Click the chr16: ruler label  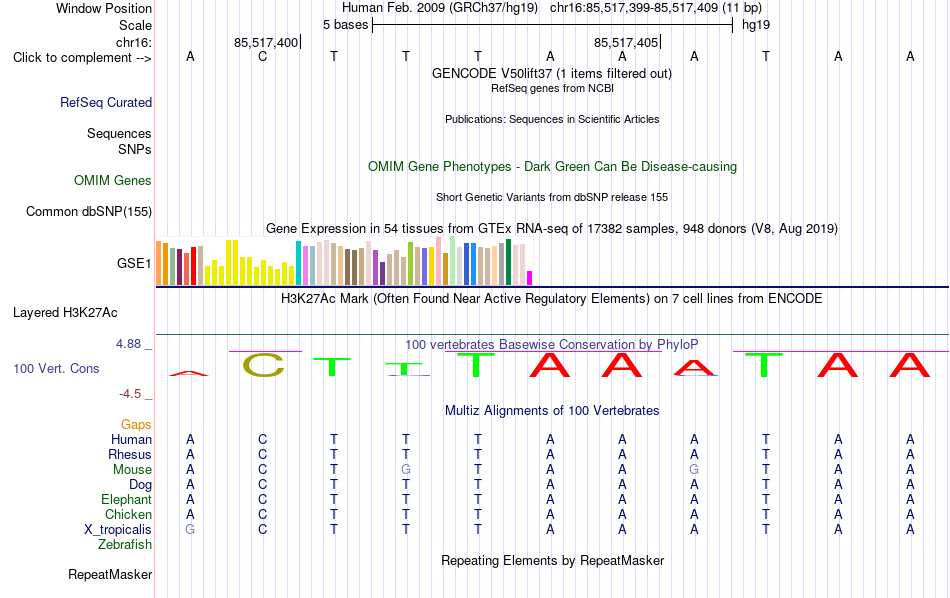[134, 42]
